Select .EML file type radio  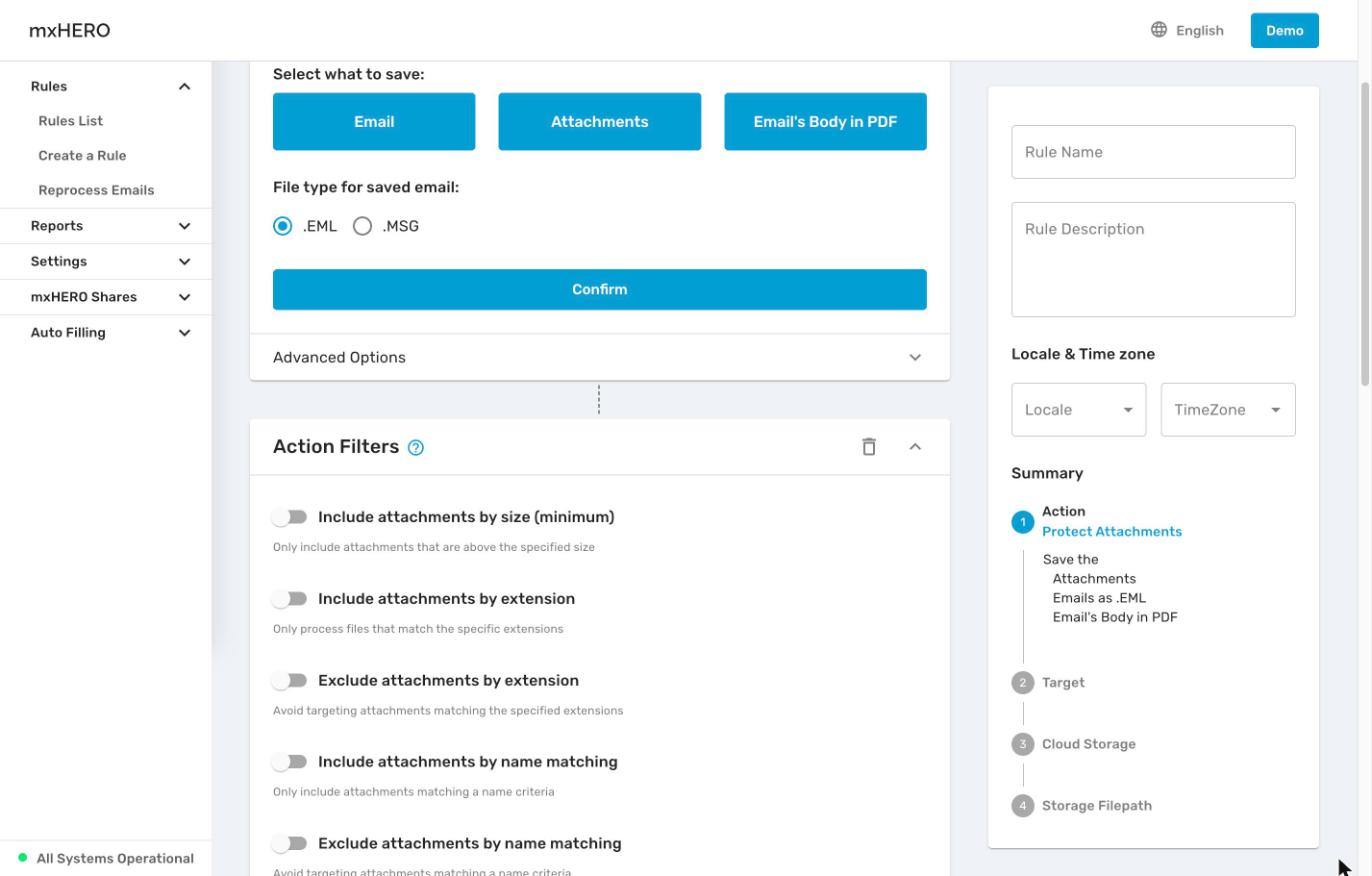click(x=283, y=226)
